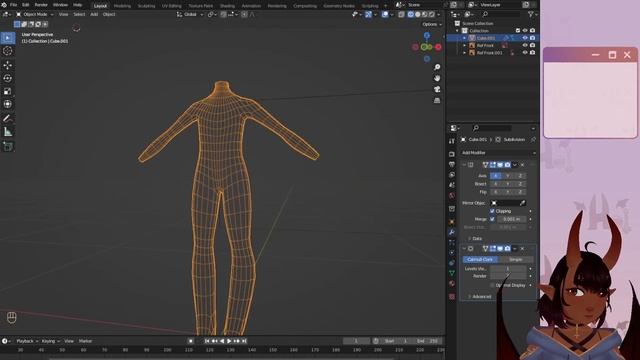The width and height of the screenshot is (640, 360).
Task: Open the viewport Options dropdown
Action: [432, 24]
